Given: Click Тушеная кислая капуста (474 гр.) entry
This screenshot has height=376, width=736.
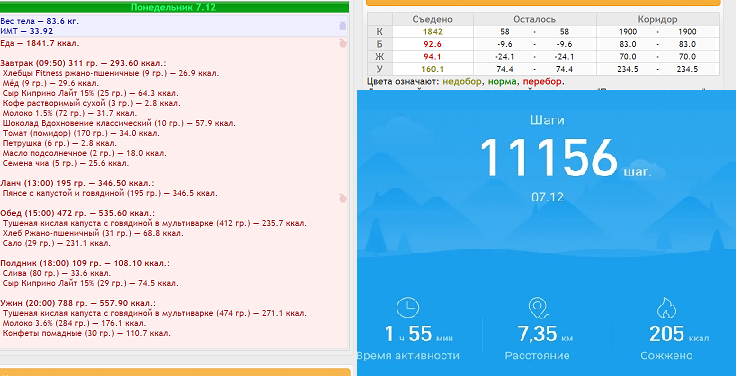Looking at the screenshot, I should click(x=154, y=313).
